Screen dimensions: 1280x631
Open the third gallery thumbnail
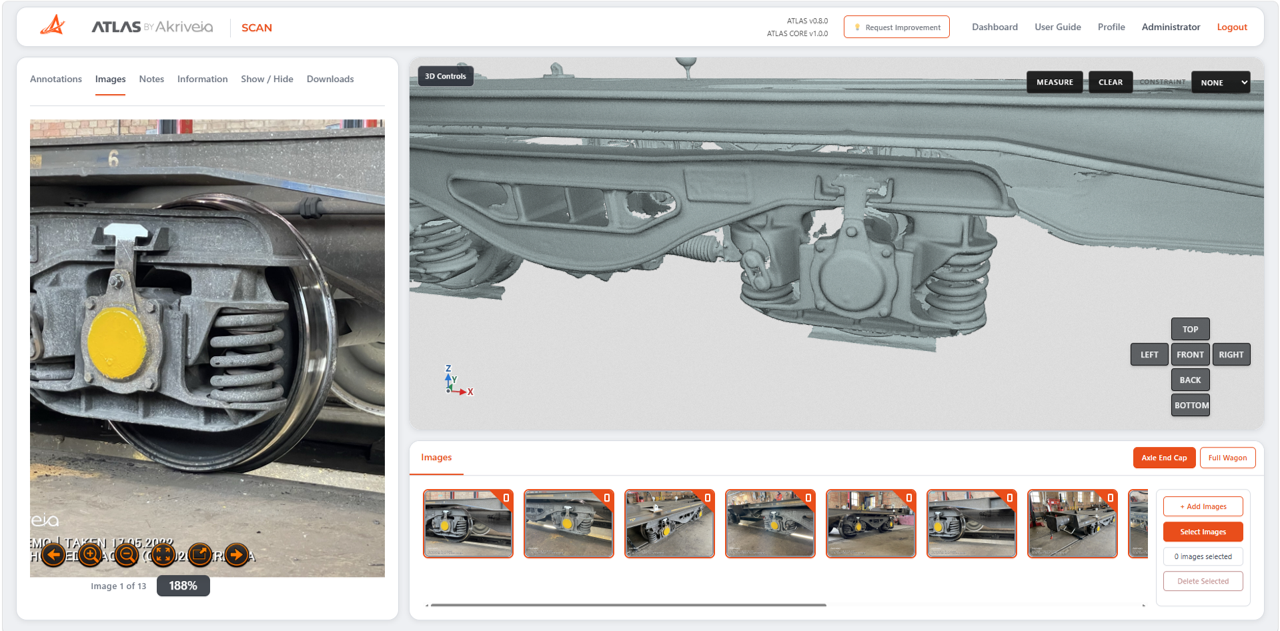click(x=670, y=523)
